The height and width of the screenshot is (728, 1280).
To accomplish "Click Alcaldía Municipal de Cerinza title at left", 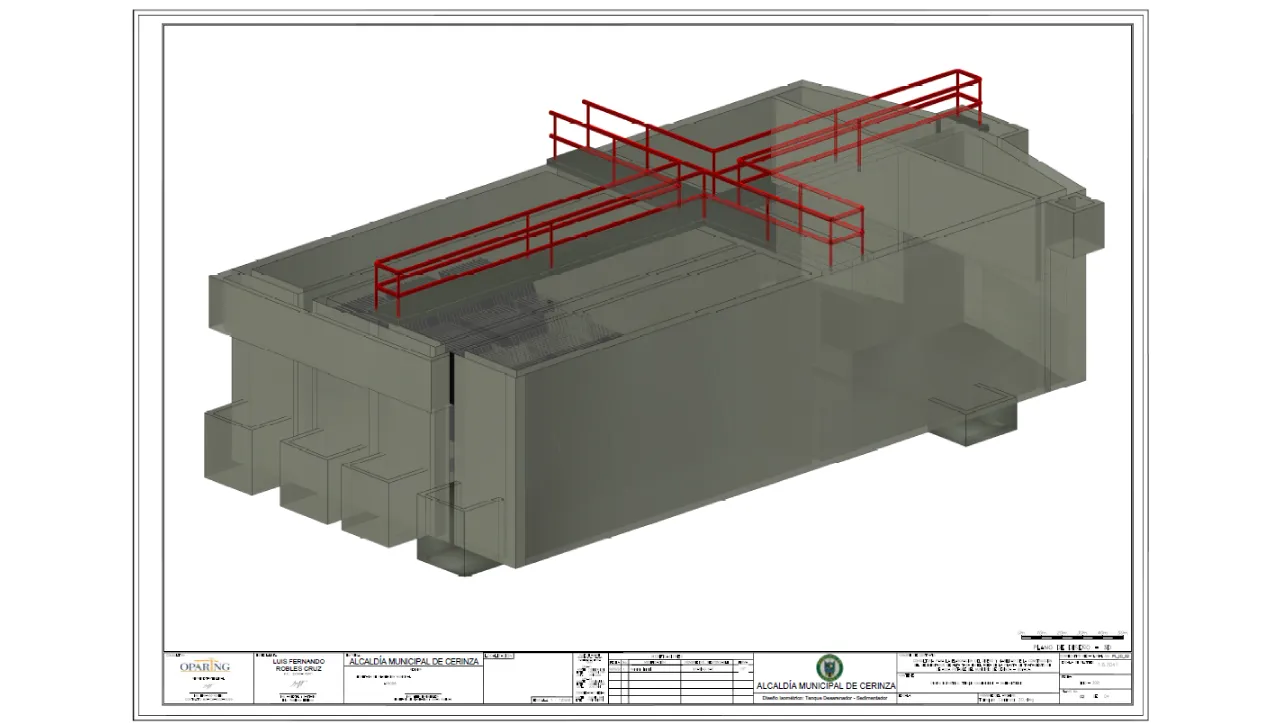I will (413, 661).
